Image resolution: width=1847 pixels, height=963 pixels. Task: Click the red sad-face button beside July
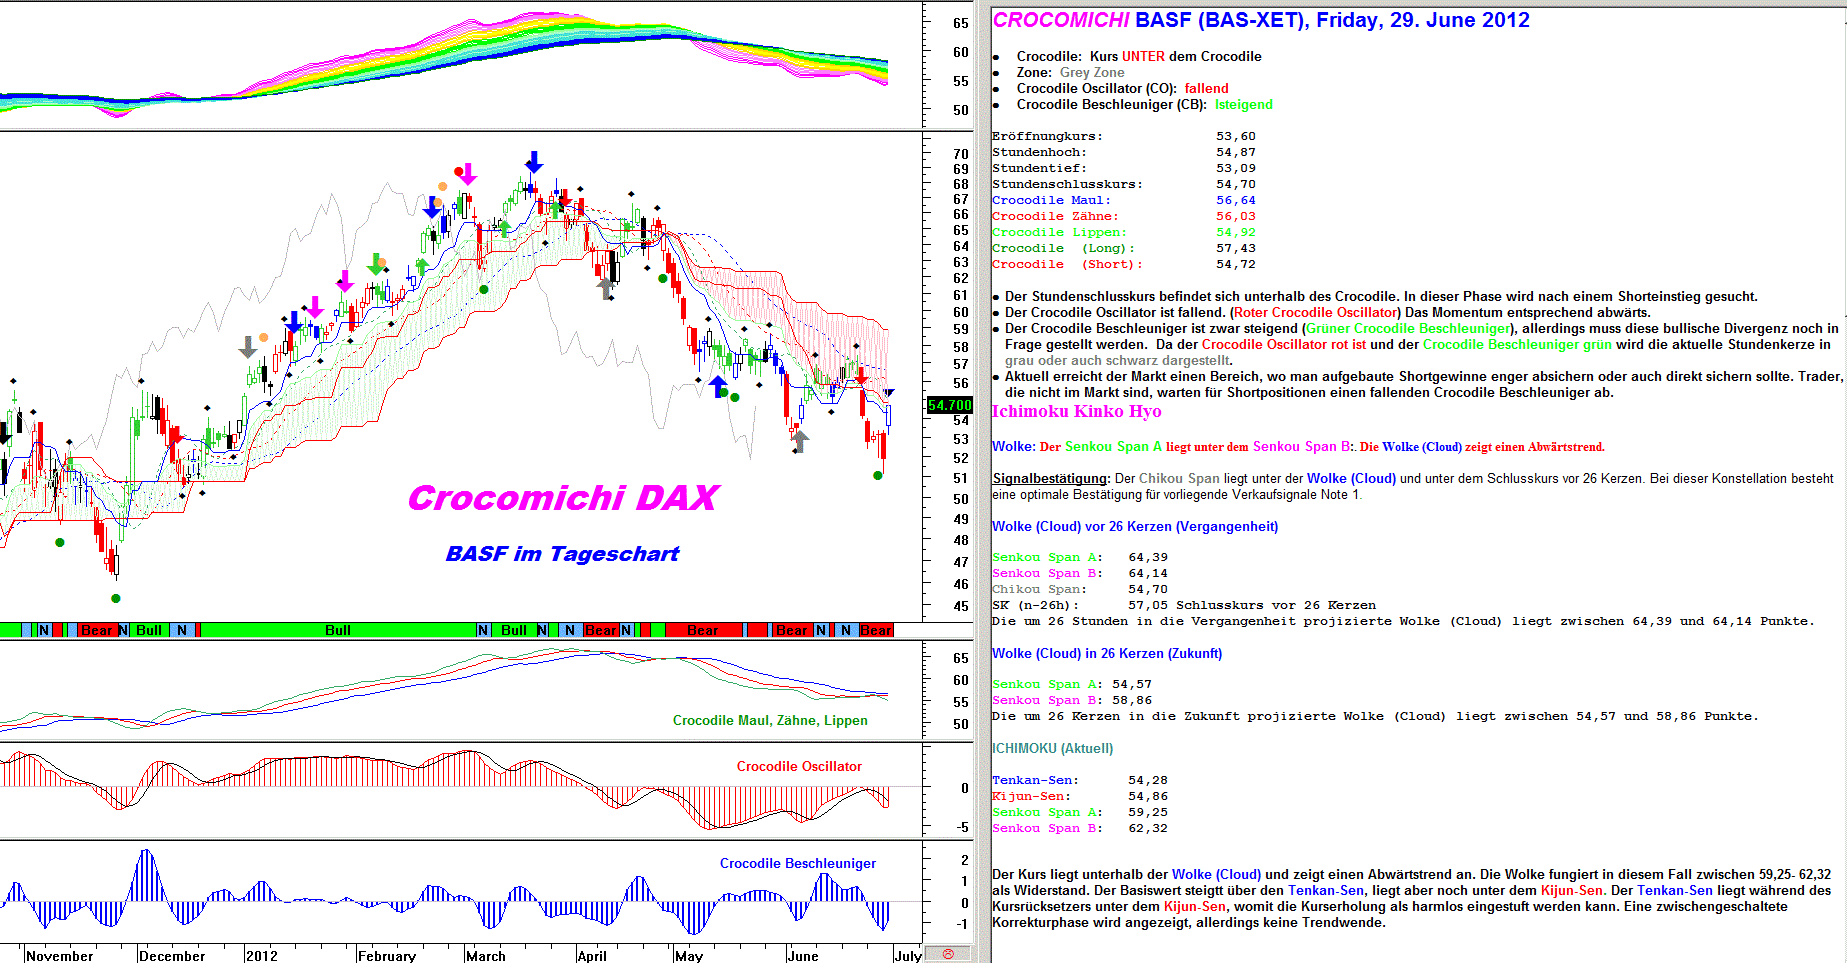coord(948,954)
